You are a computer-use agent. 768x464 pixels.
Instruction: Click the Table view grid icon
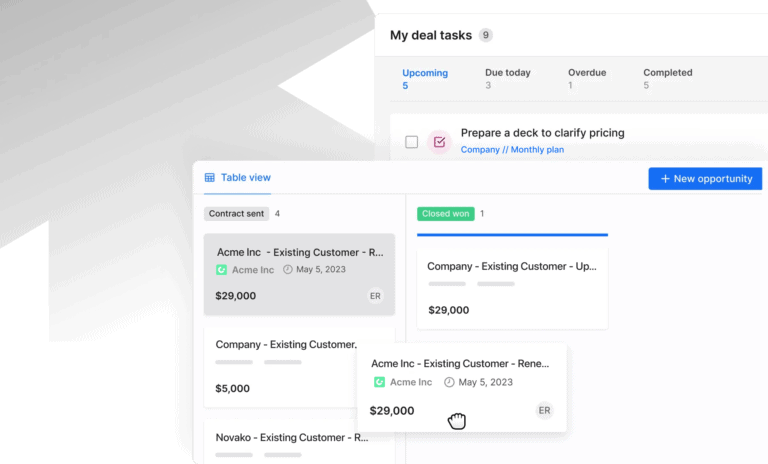[210, 177]
